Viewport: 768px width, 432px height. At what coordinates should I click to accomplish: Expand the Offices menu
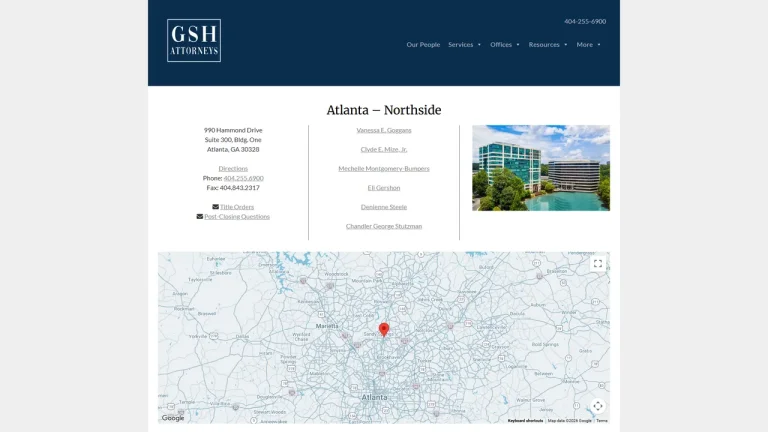(x=504, y=45)
